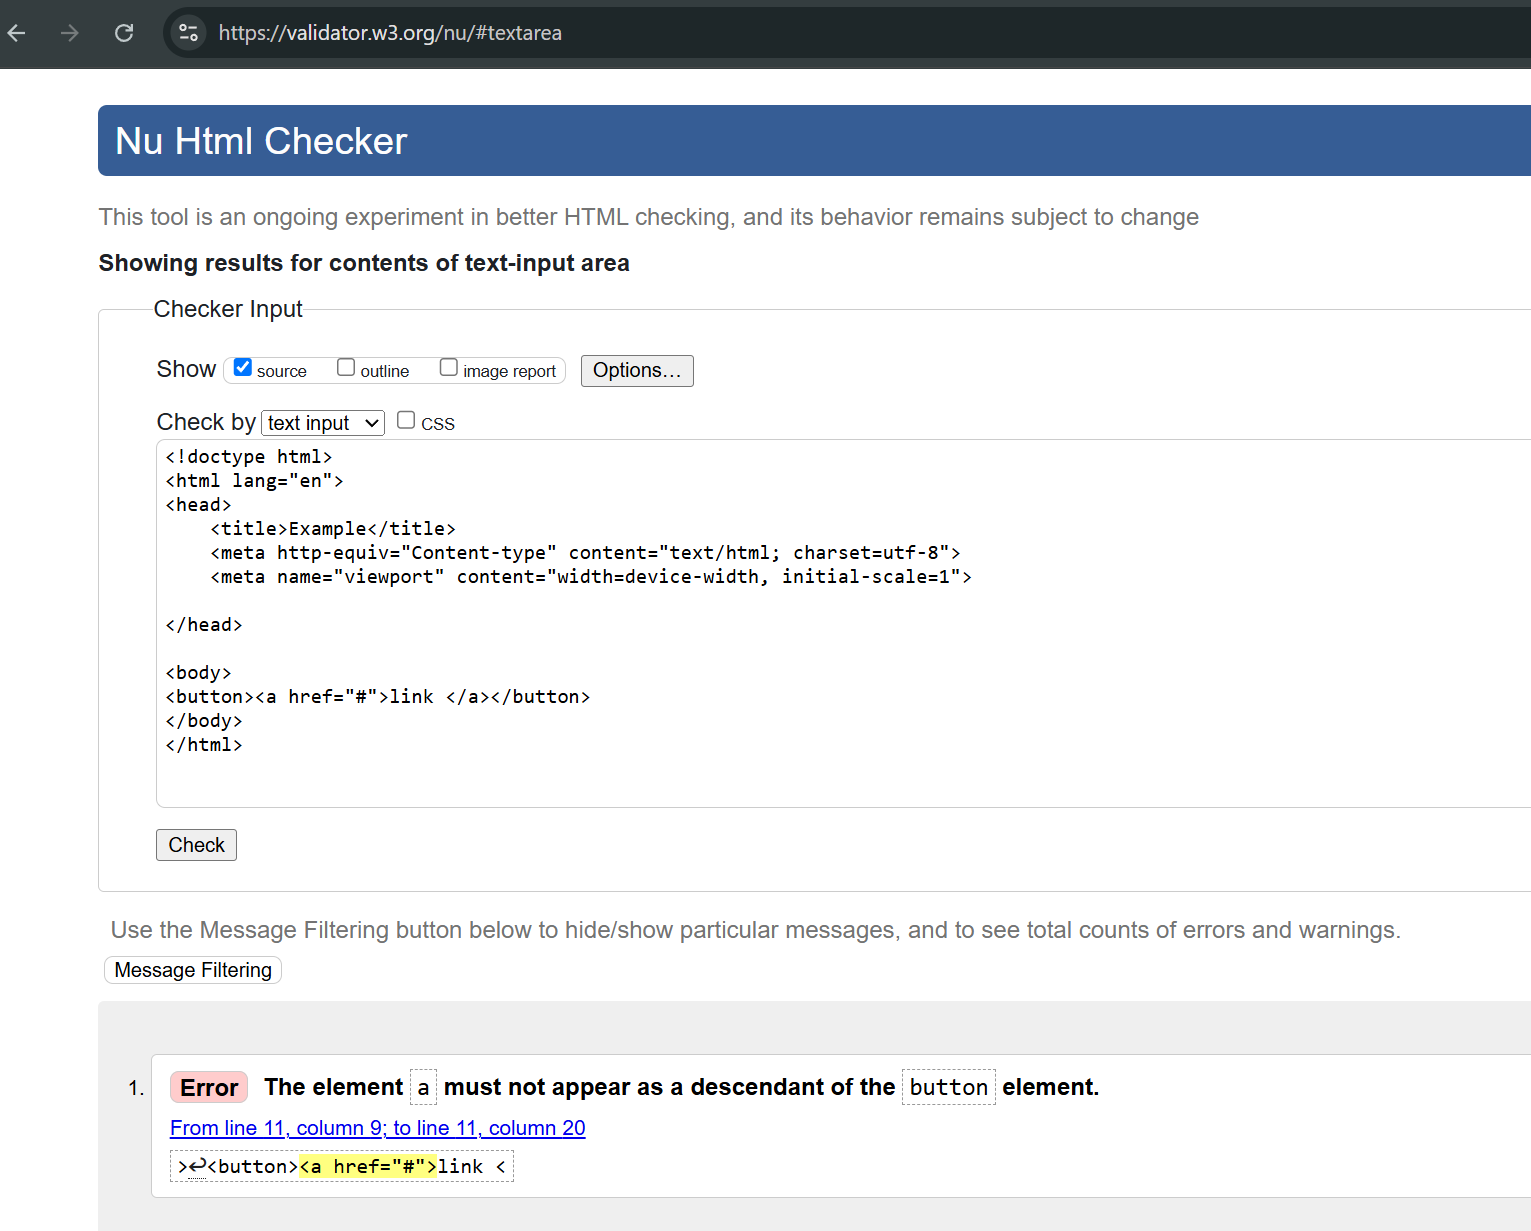Click the red Error label

[209, 1087]
